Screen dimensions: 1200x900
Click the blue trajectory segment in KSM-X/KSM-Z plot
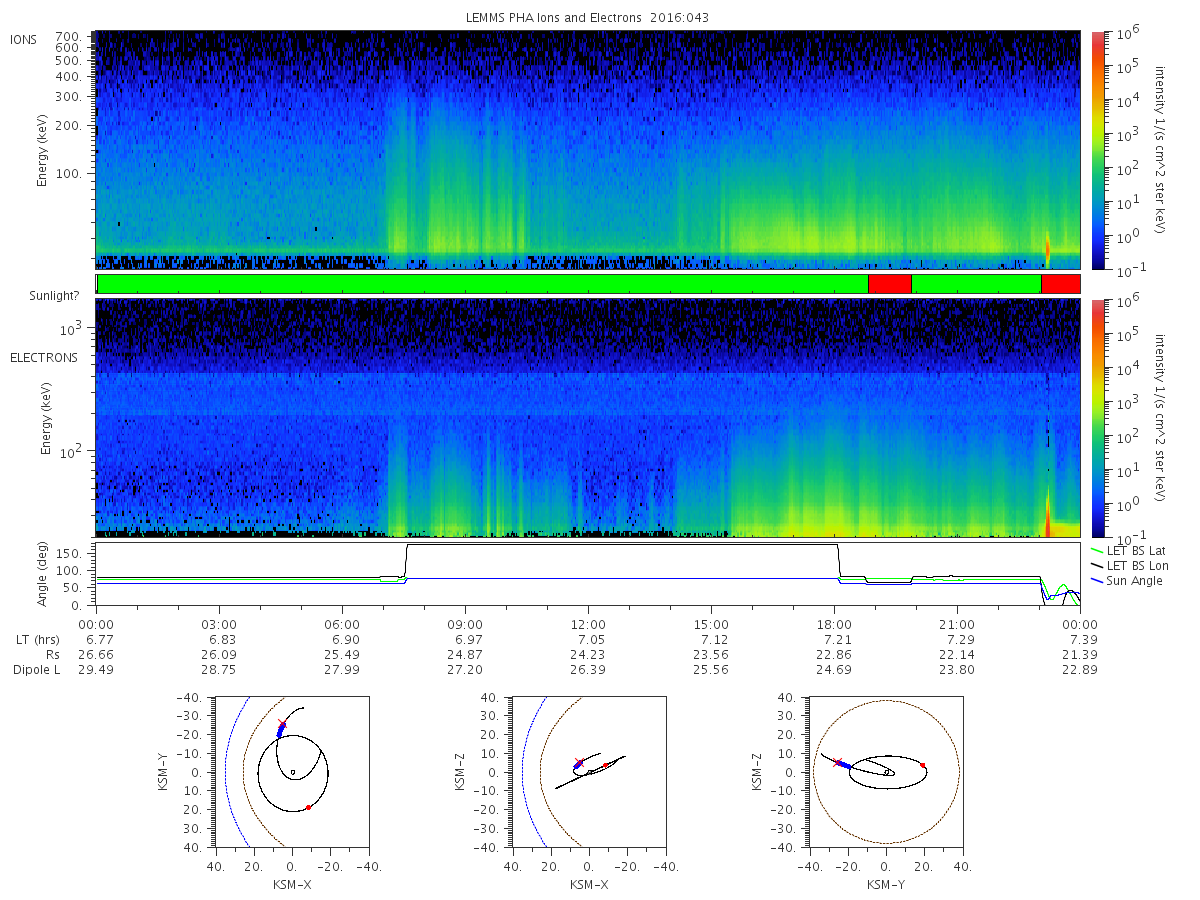[x=578, y=765]
